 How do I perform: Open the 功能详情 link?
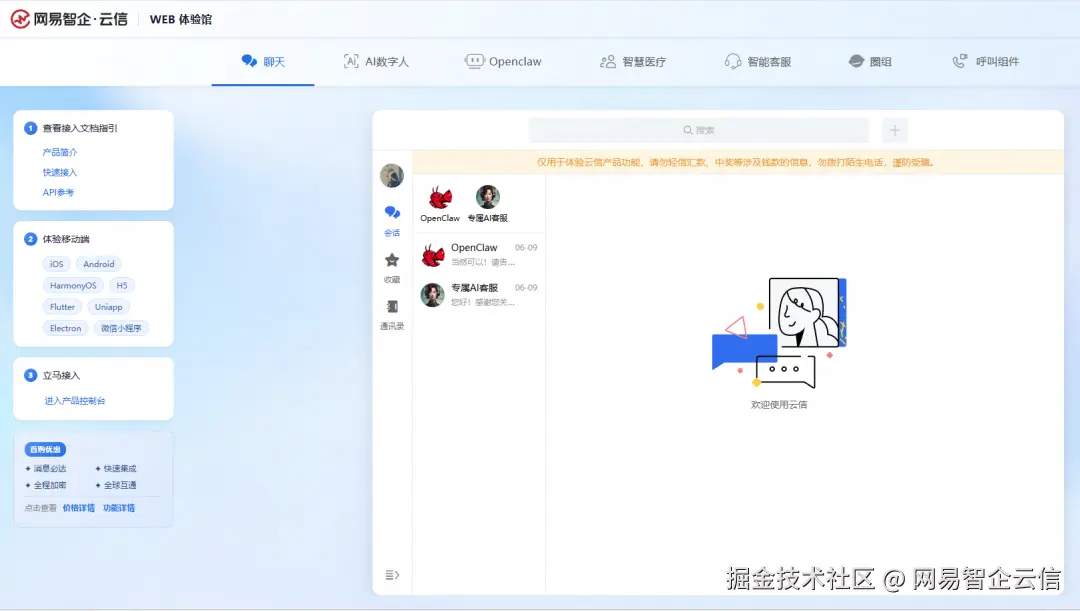coord(118,508)
